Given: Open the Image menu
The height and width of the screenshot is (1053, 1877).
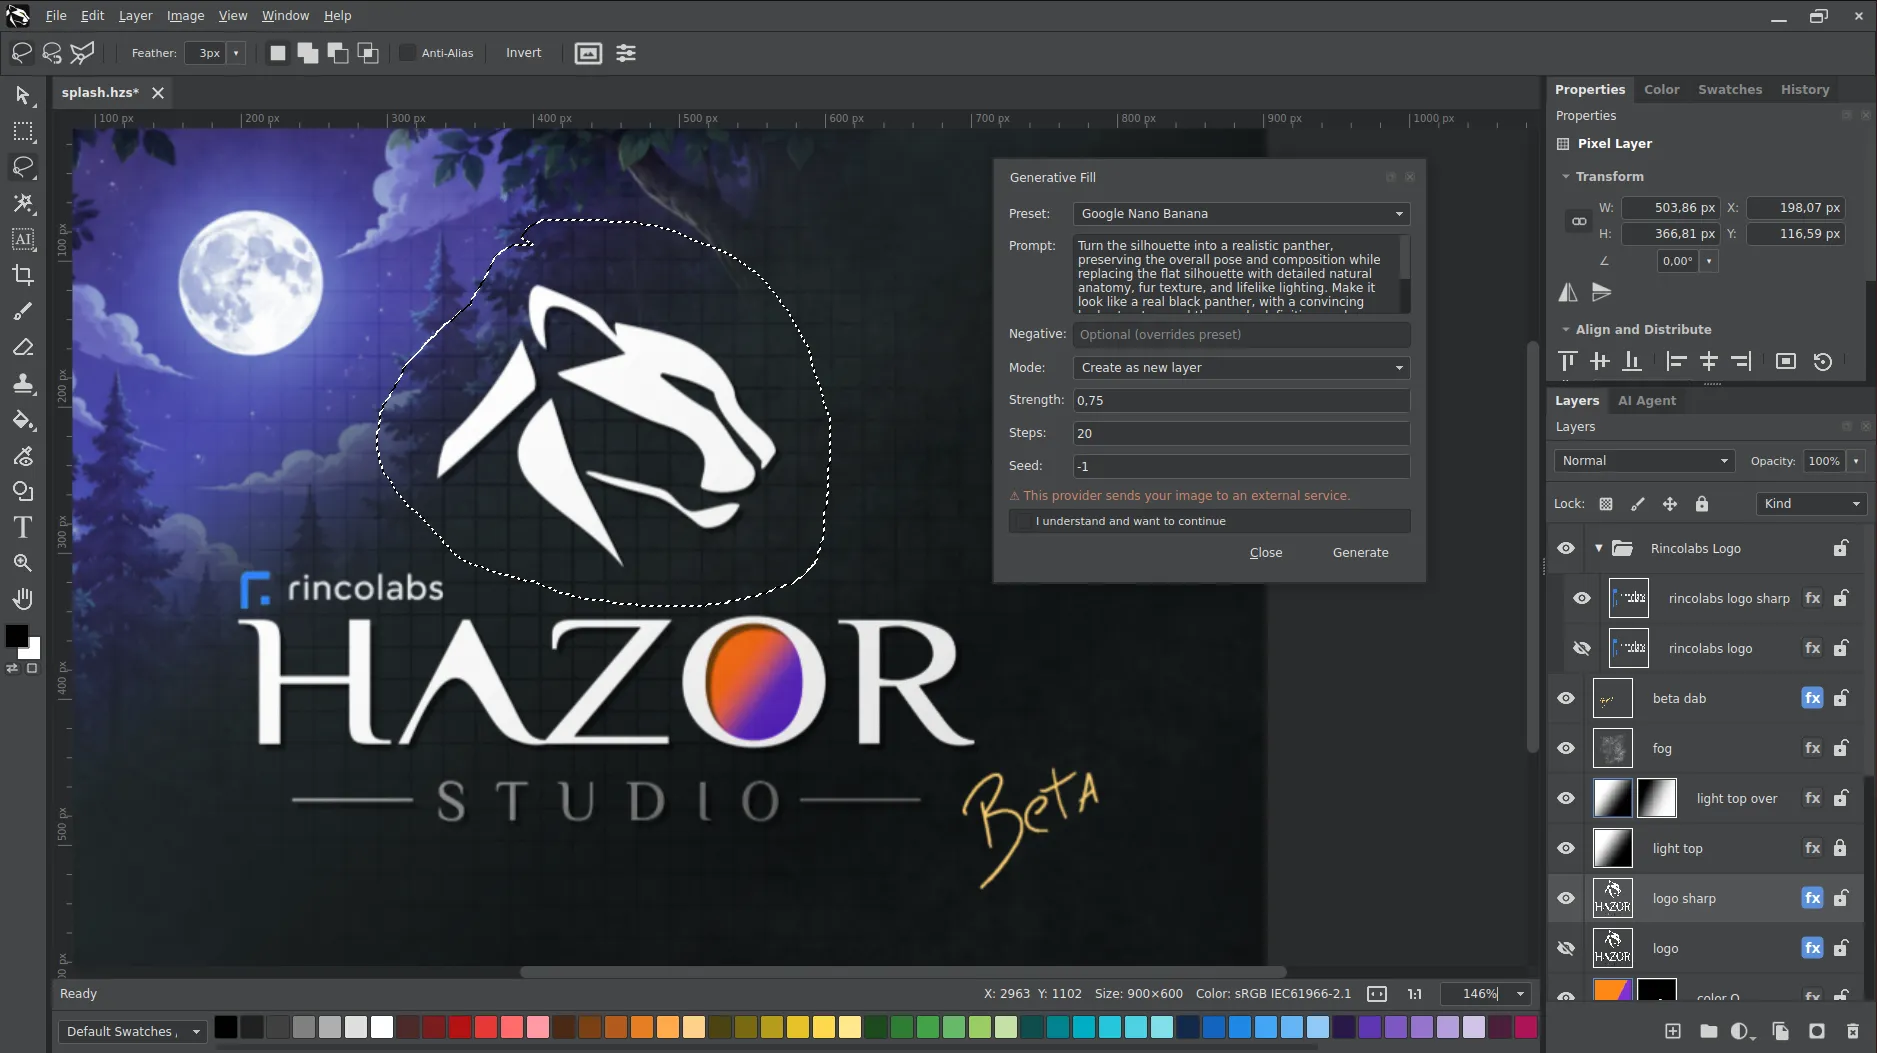Looking at the screenshot, I should [x=185, y=16].
